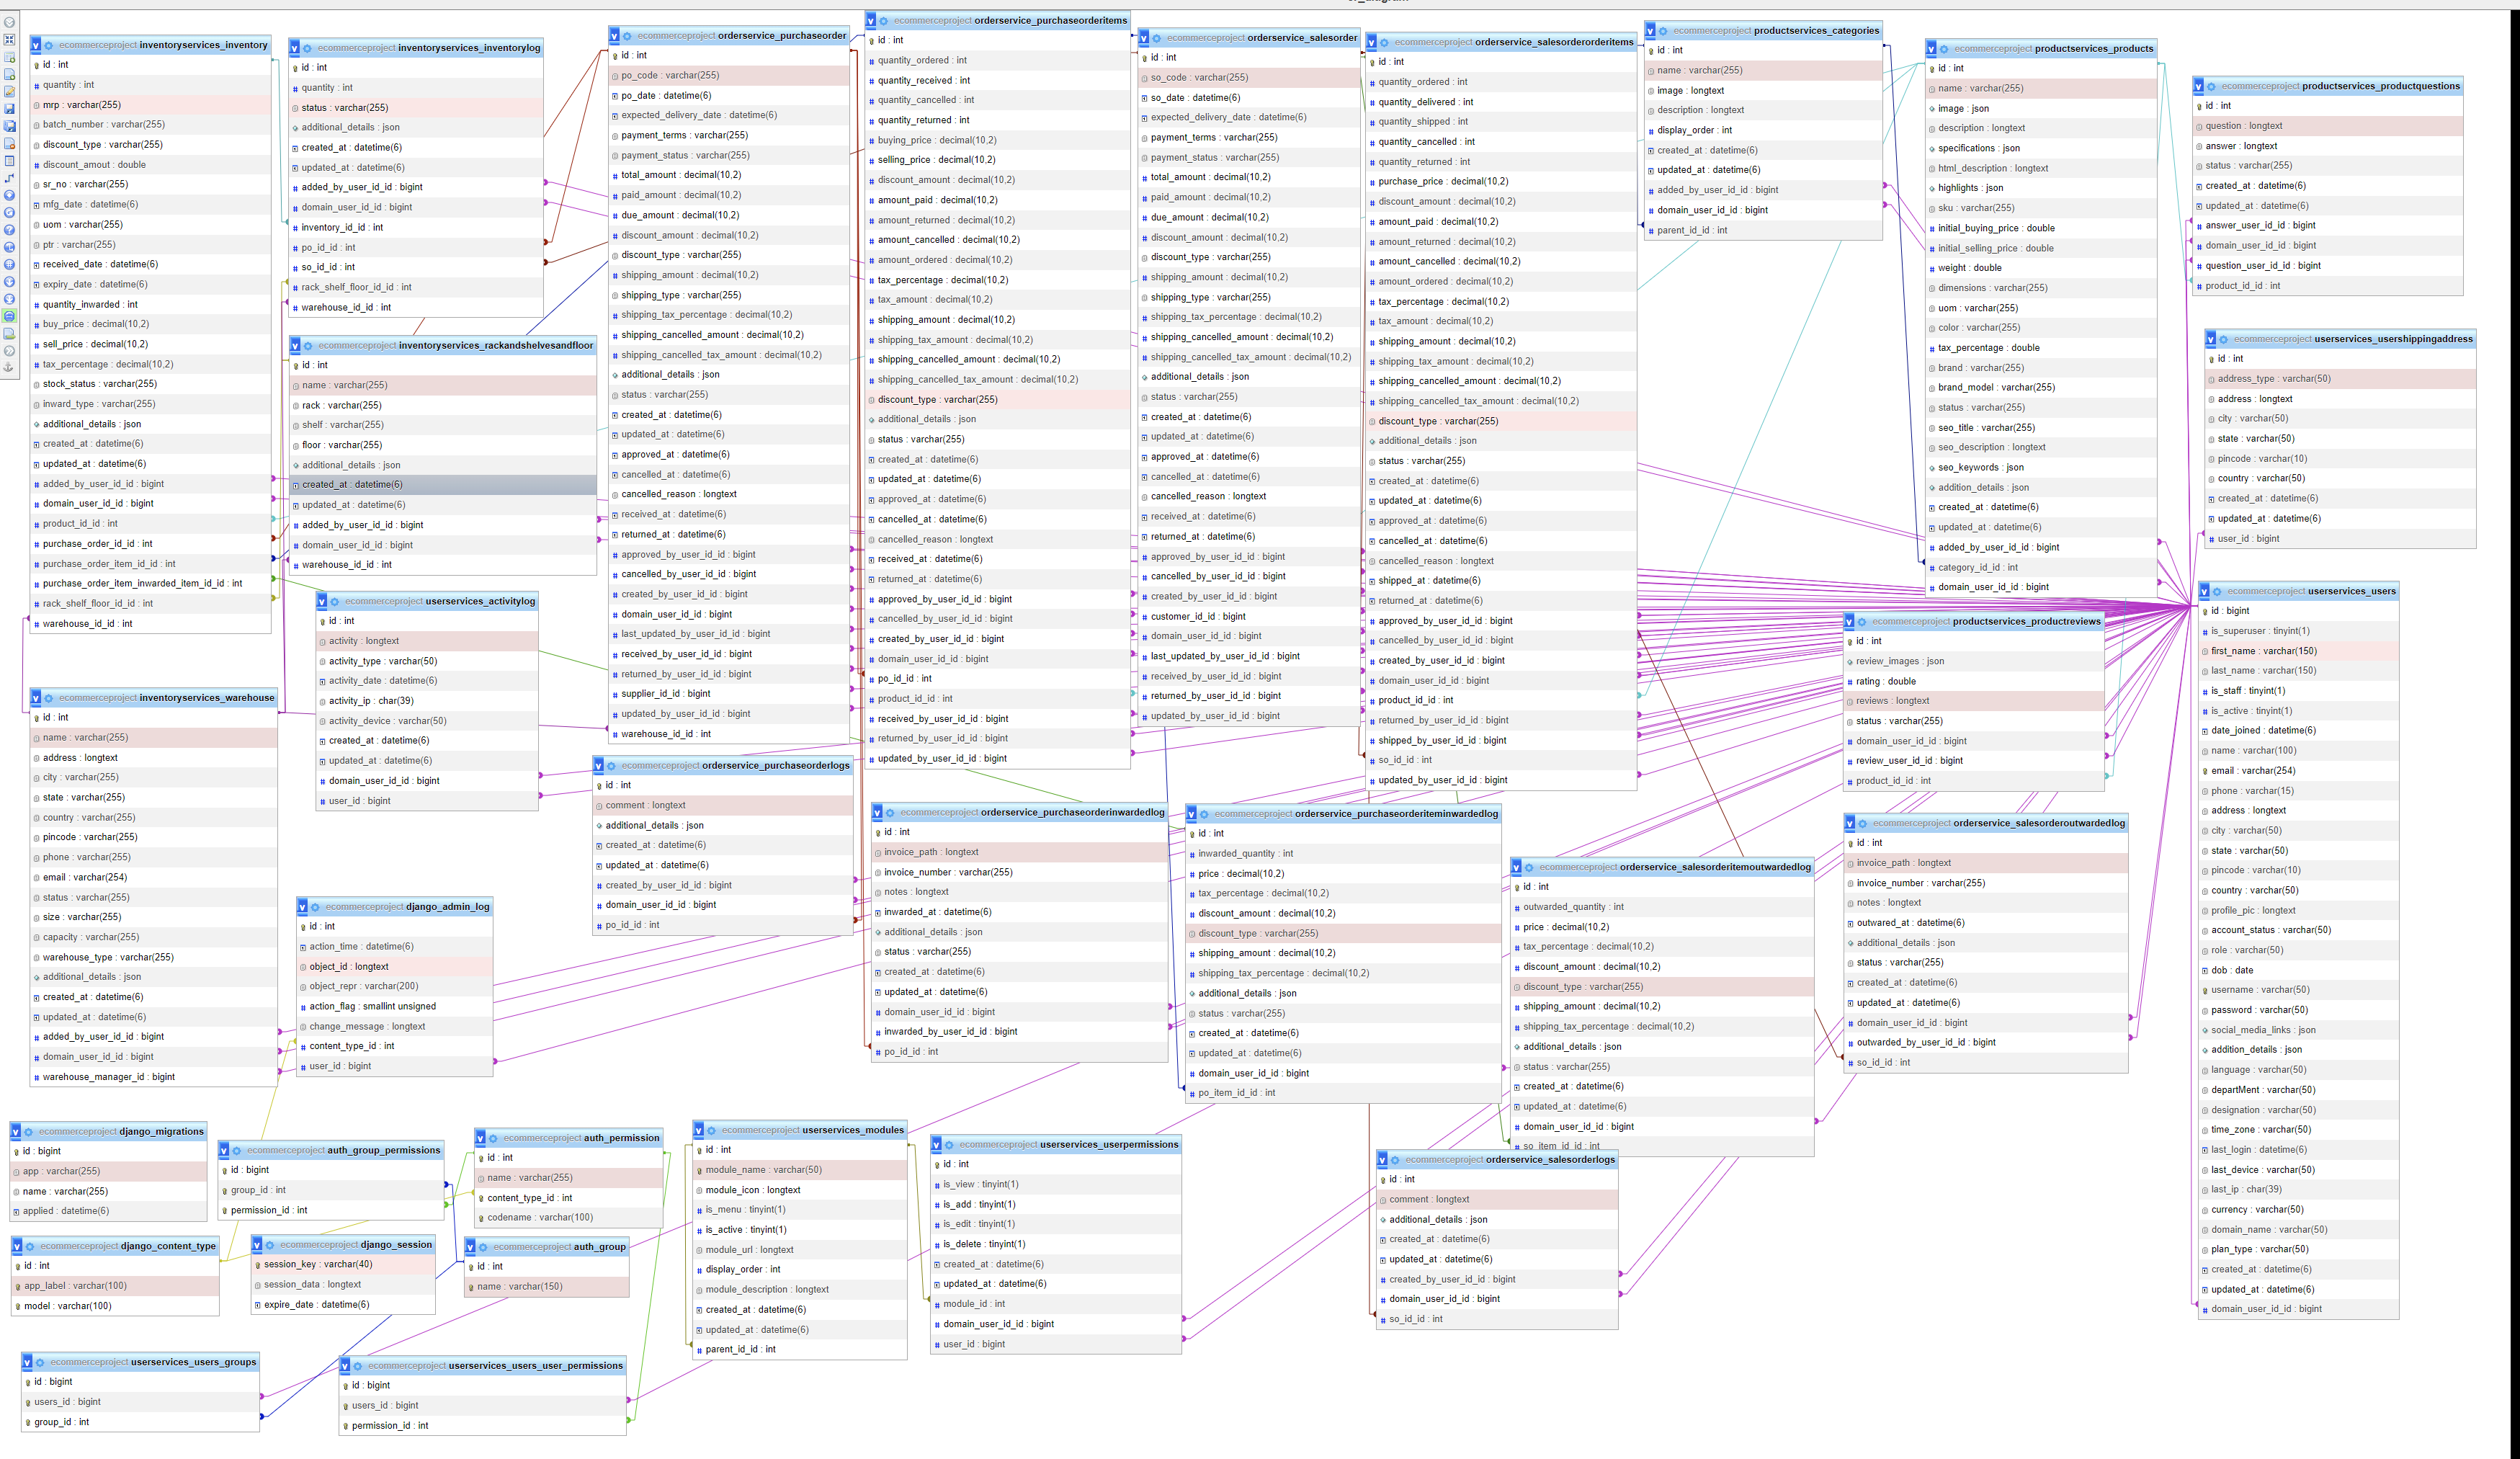Select the orderservice_salesorderoutwardedlog table title
2520x1459 pixels.
coord(2039,824)
